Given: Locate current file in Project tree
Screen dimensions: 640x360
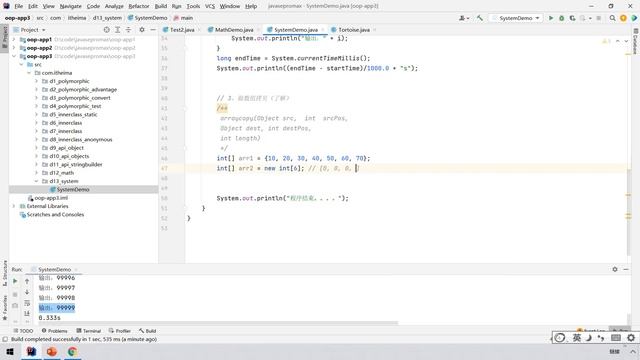Looking at the screenshot, I should 107,30.
